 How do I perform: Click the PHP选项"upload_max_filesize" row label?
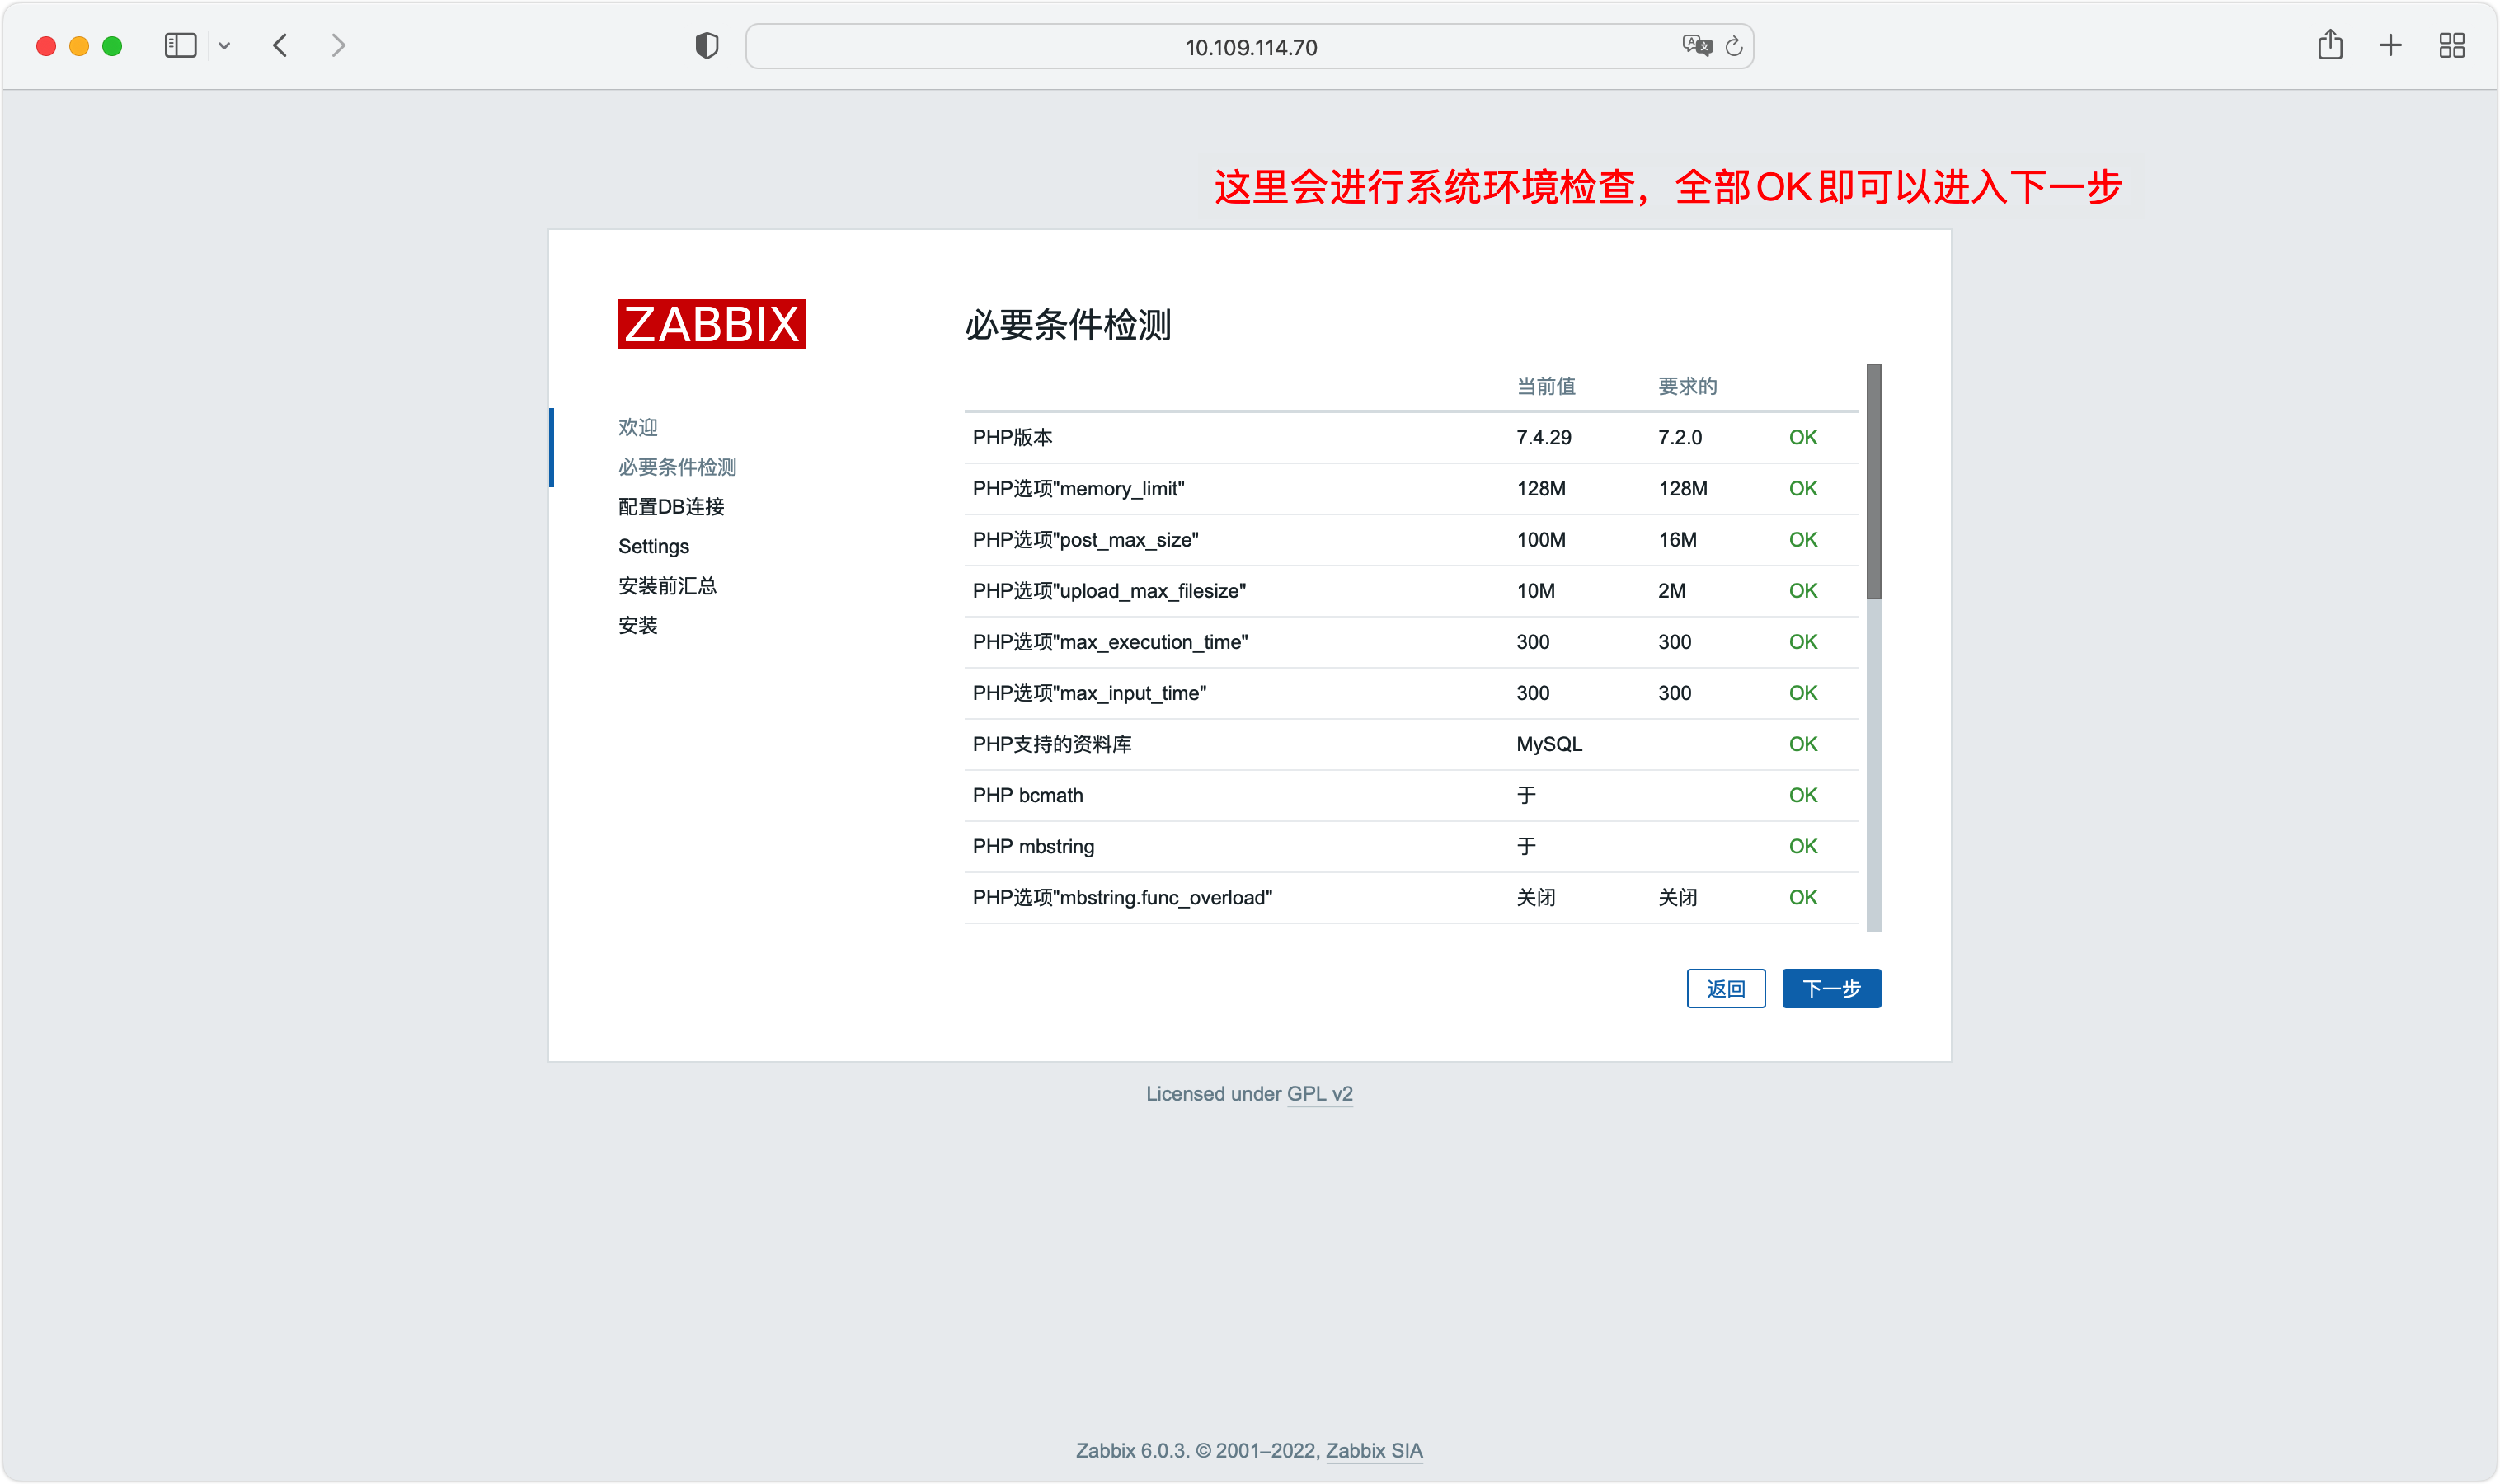(x=1109, y=590)
